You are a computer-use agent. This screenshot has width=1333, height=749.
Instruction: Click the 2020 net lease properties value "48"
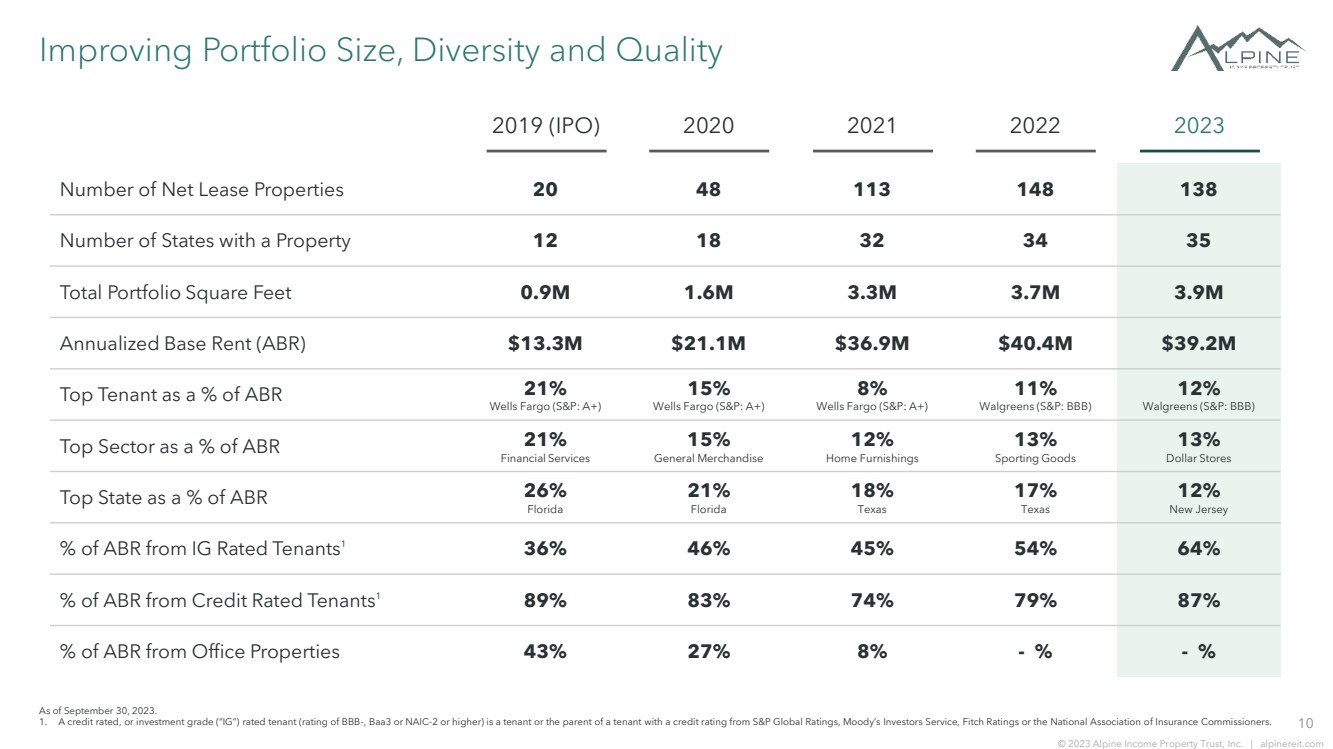click(x=708, y=189)
